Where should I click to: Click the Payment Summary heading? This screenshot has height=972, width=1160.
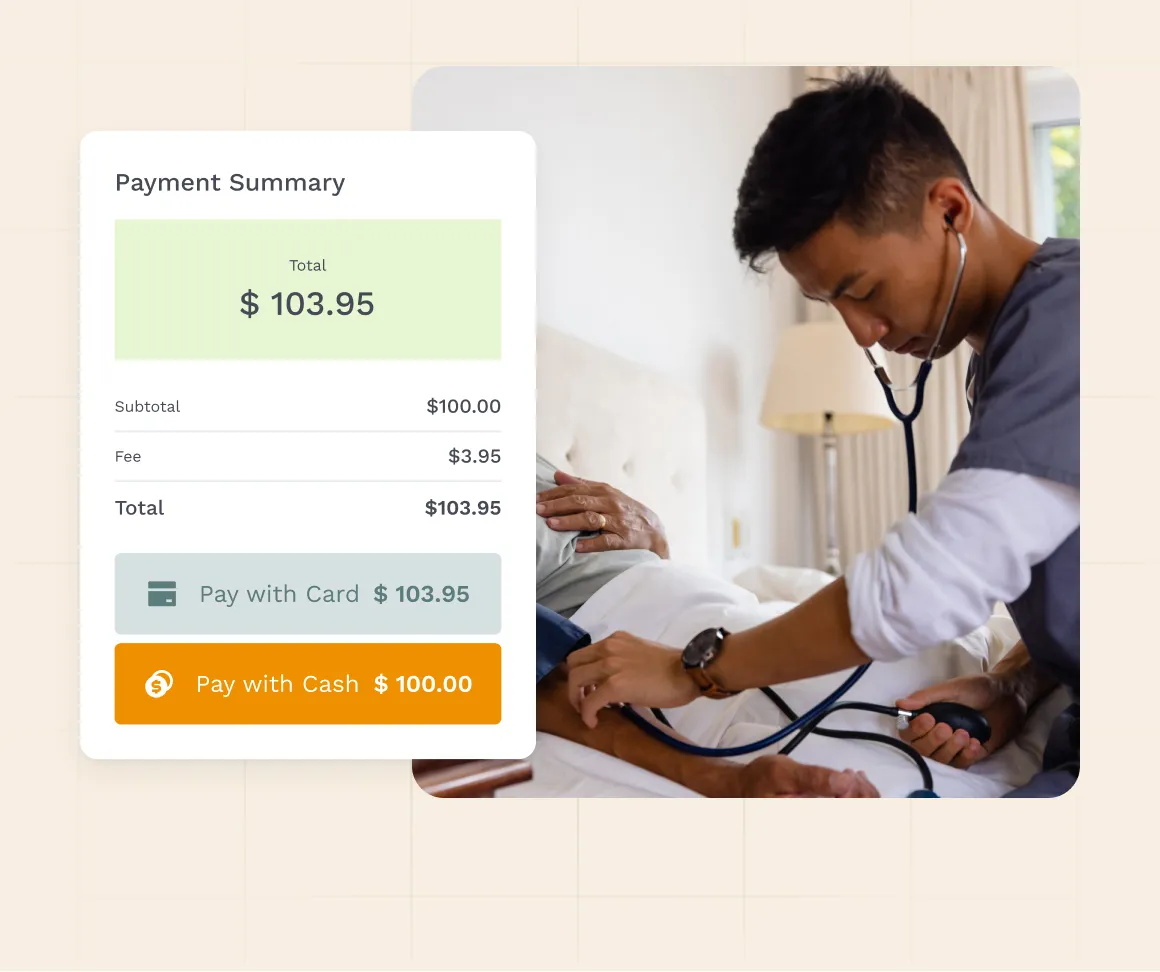230,183
